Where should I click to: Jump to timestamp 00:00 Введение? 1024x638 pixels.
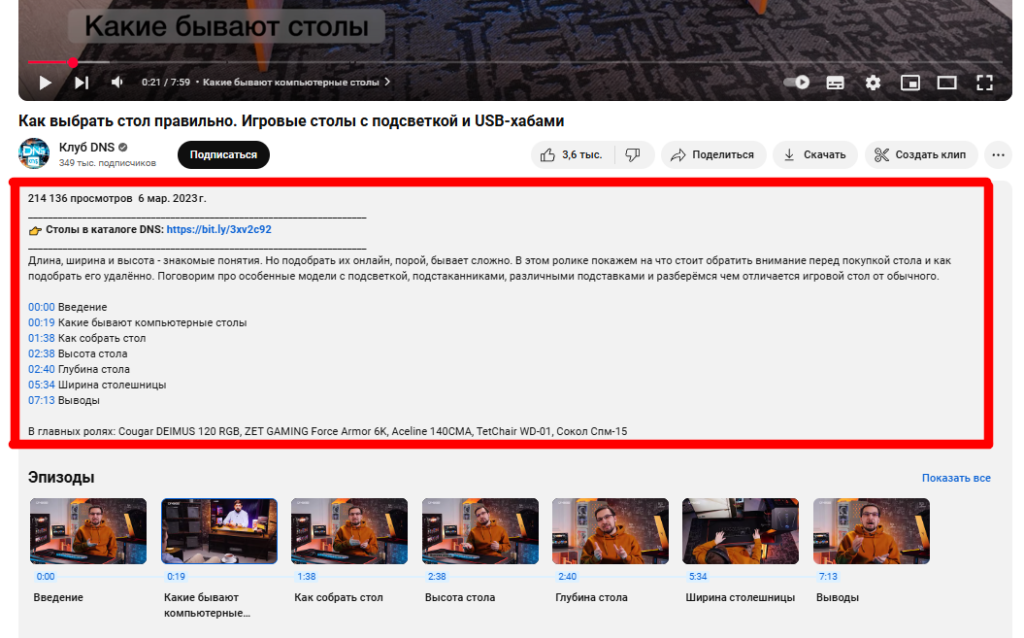tap(41, 307)
